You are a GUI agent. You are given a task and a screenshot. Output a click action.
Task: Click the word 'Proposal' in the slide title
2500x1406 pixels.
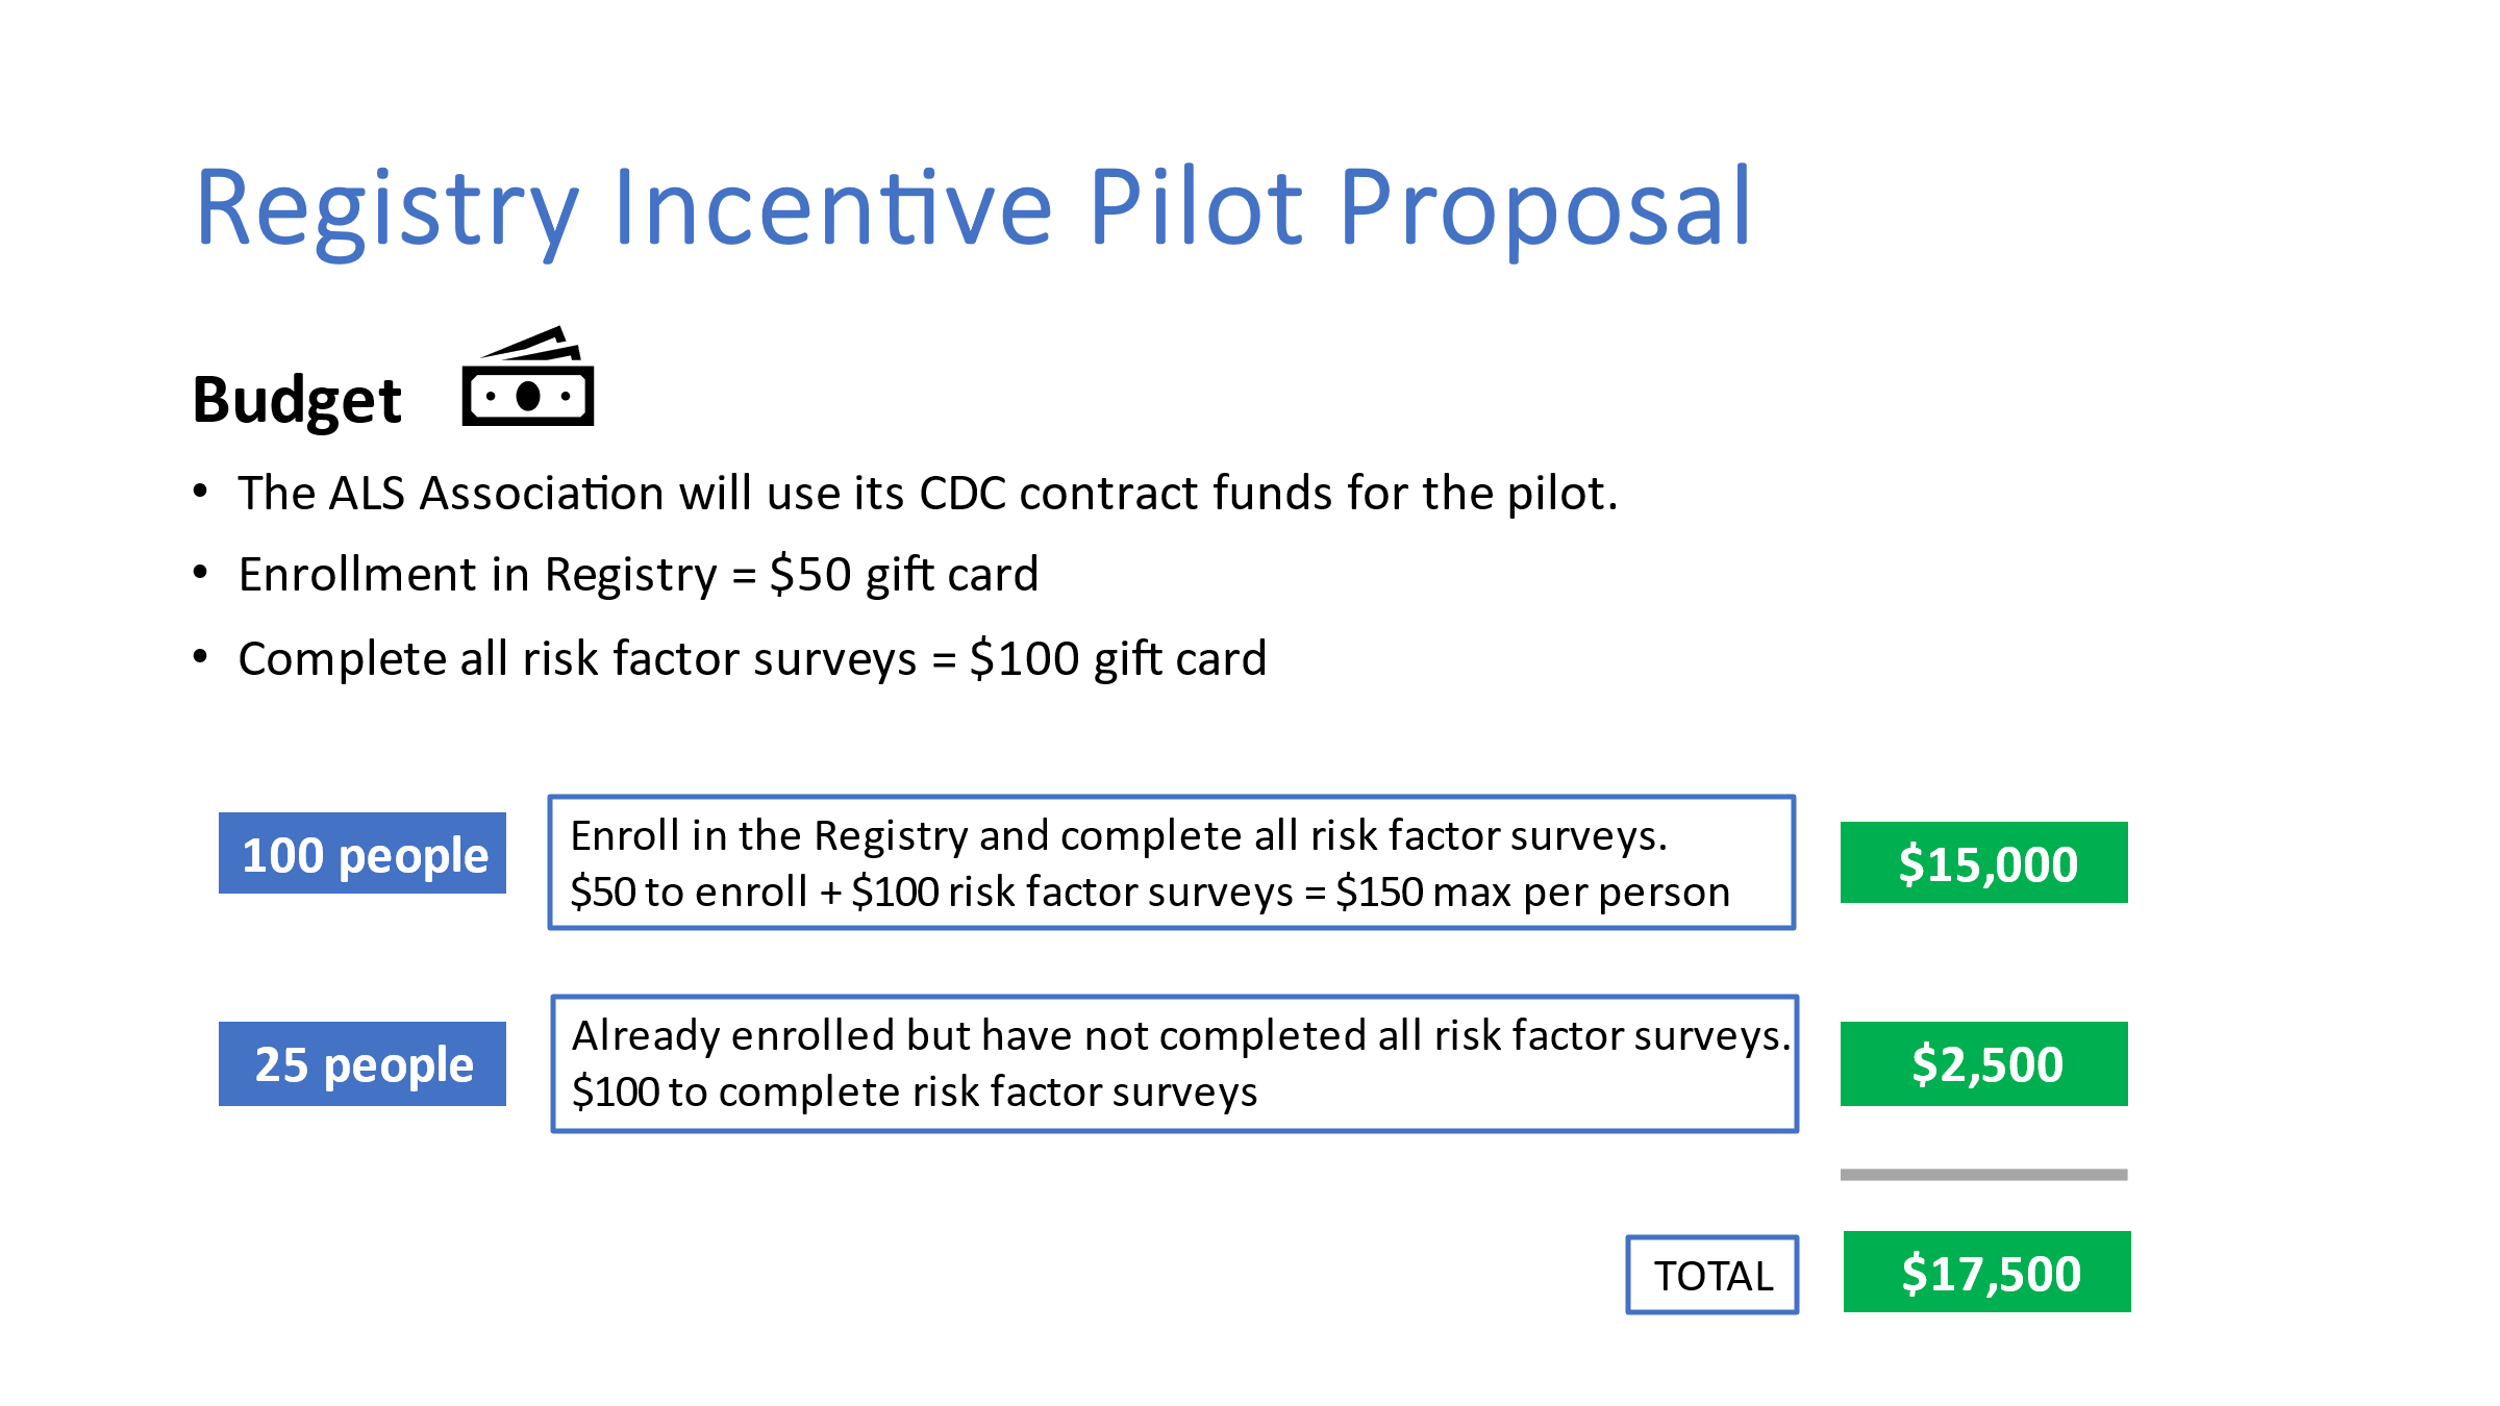point(1544,210)
